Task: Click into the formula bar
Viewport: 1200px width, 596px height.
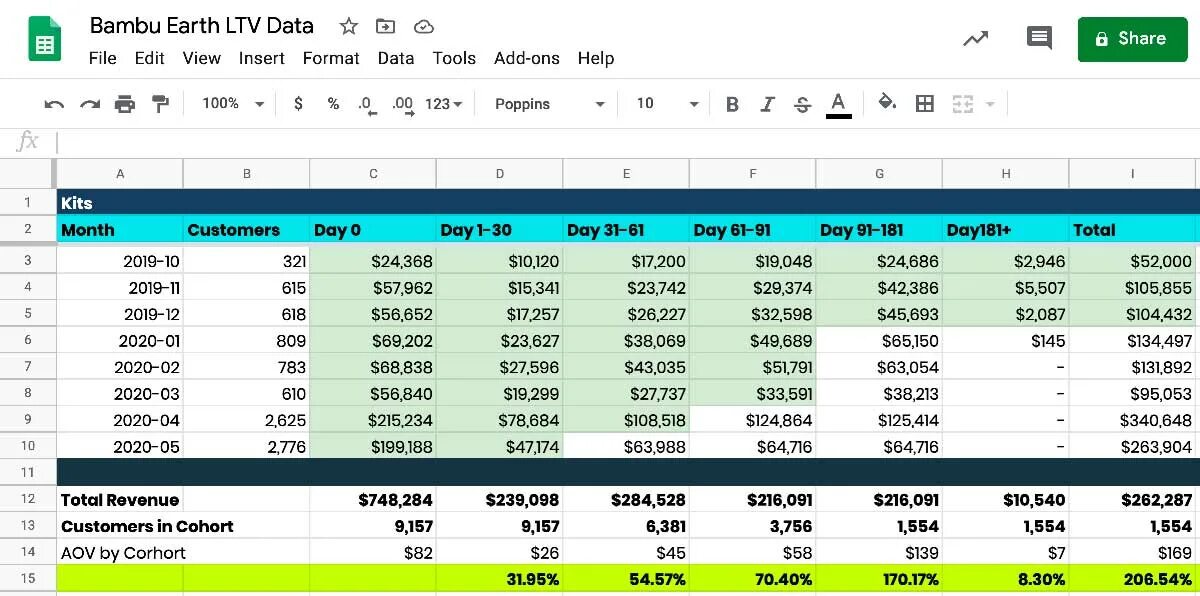Action: click(628, 142)
